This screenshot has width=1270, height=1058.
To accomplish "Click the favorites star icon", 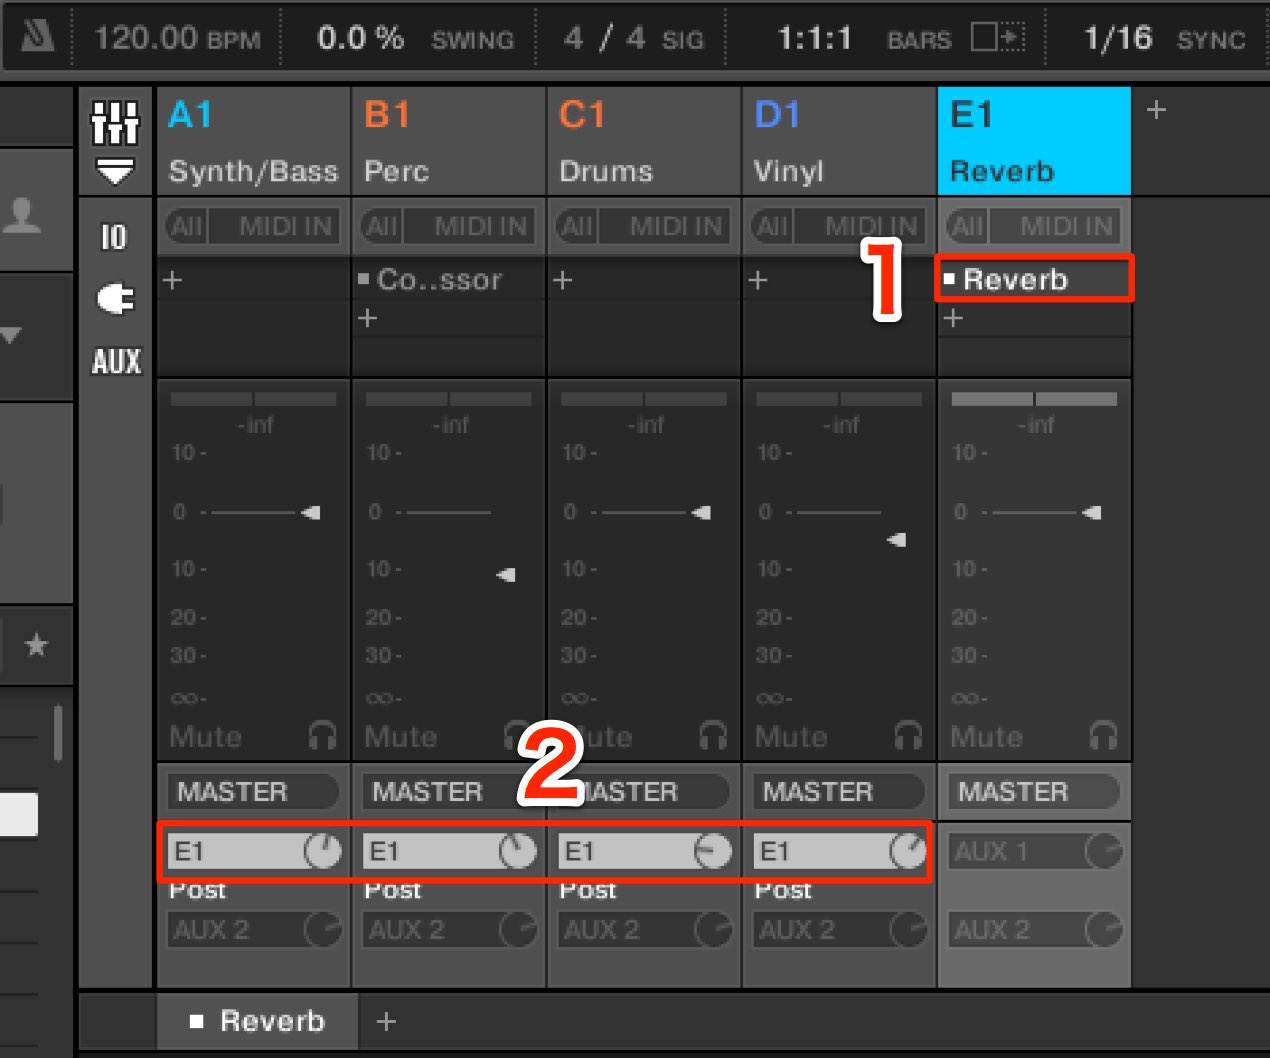I will click(x=36, y=645).
